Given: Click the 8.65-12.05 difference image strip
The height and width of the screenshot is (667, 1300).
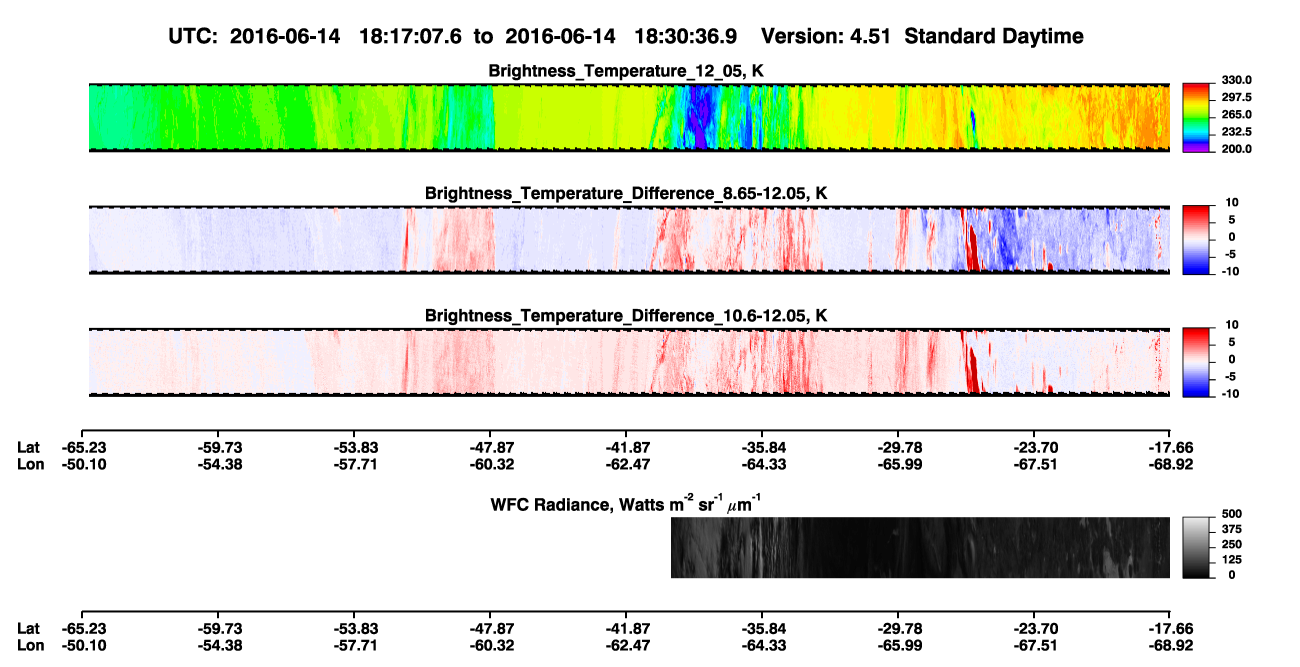Looking at the screenshot, I should pyautogui.click(x=629, y=240).
